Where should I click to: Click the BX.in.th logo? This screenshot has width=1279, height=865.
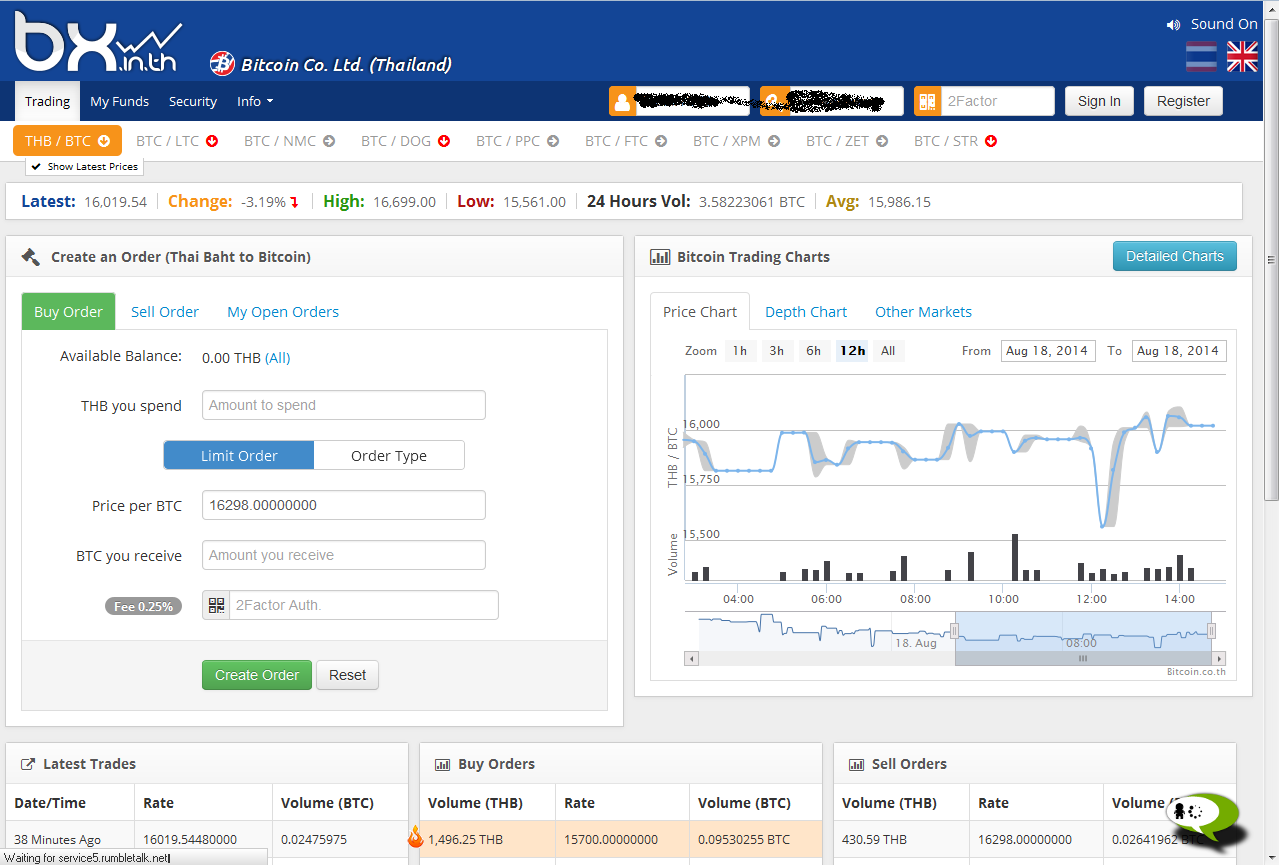97,44
